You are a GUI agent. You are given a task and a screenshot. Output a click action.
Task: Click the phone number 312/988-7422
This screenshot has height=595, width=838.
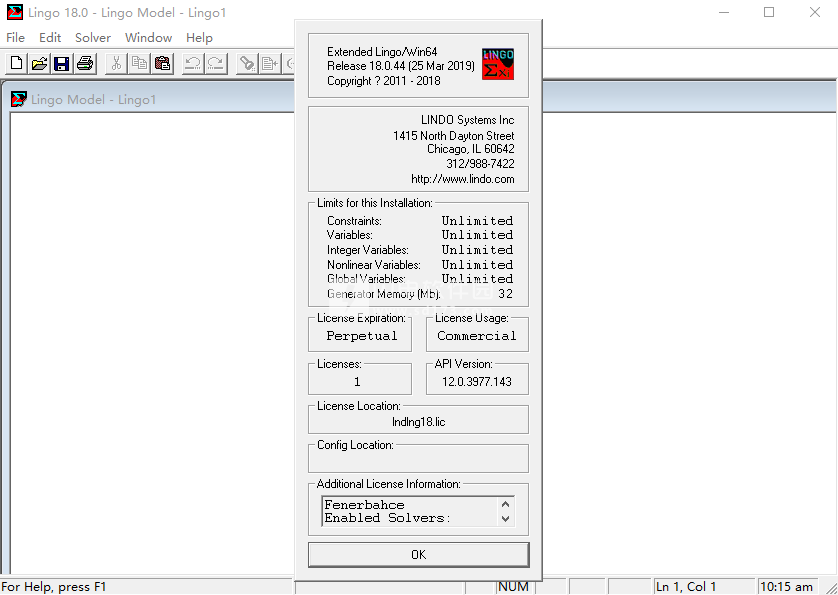point(480,164)
